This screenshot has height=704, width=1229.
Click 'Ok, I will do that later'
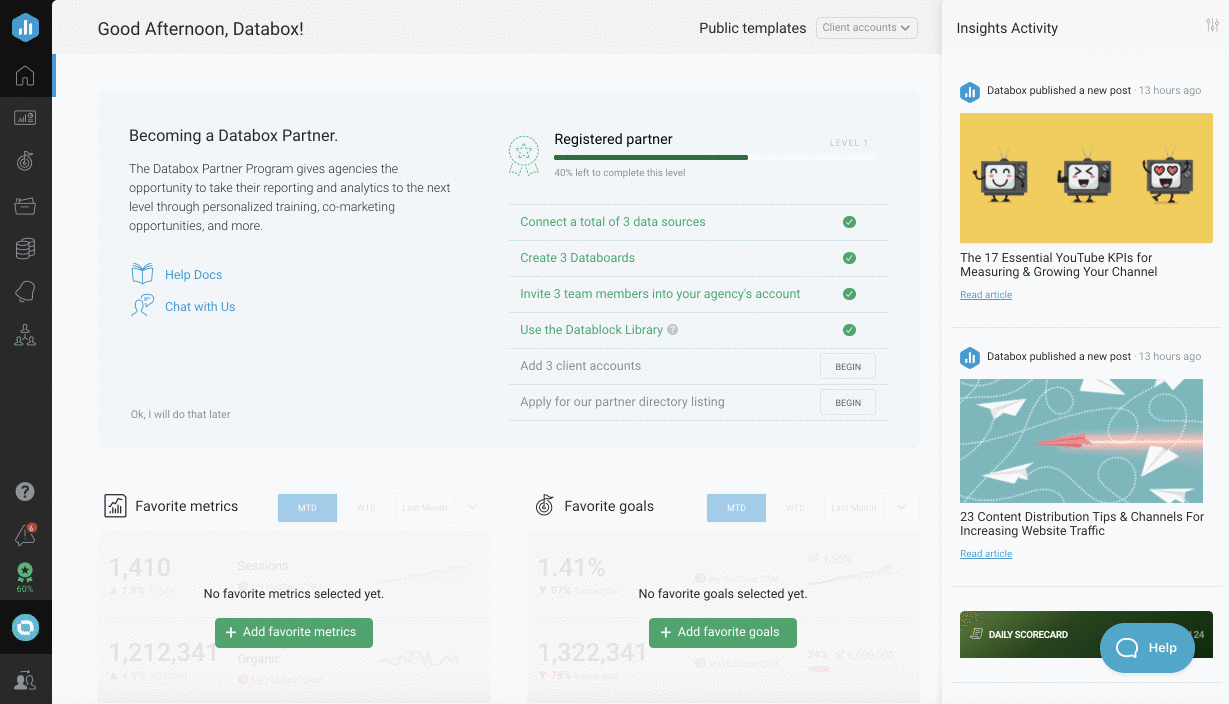(181, 414)
